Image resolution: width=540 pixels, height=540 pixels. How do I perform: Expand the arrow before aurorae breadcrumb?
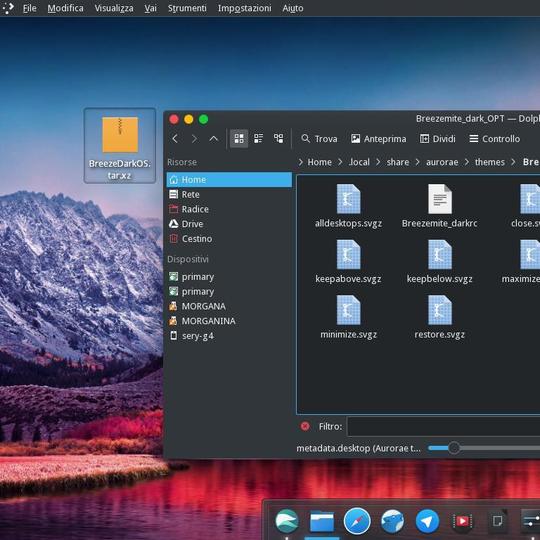click(418, 162)
